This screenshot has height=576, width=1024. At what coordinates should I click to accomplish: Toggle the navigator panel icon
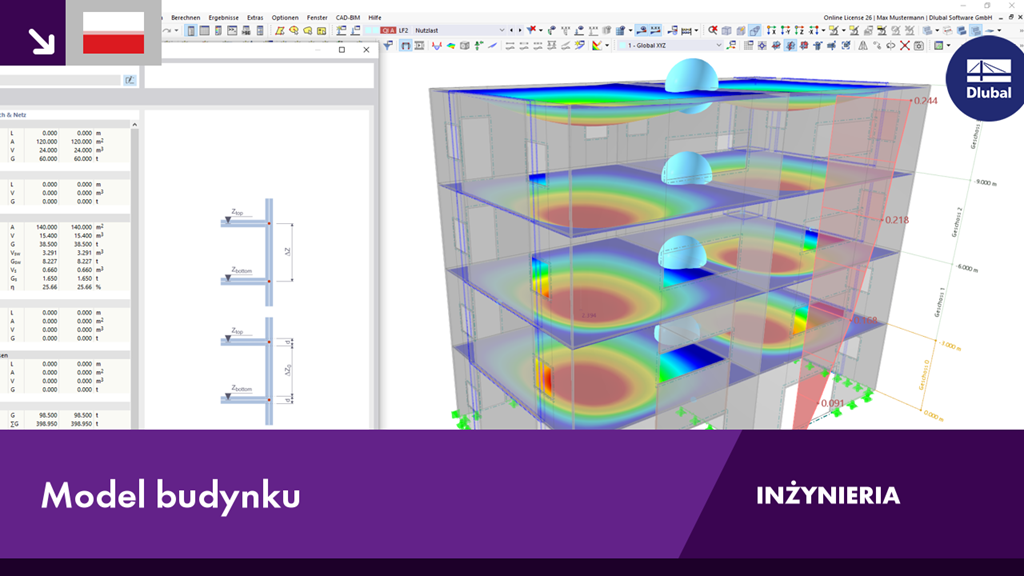pyautogui.click(x=191, y=30)
